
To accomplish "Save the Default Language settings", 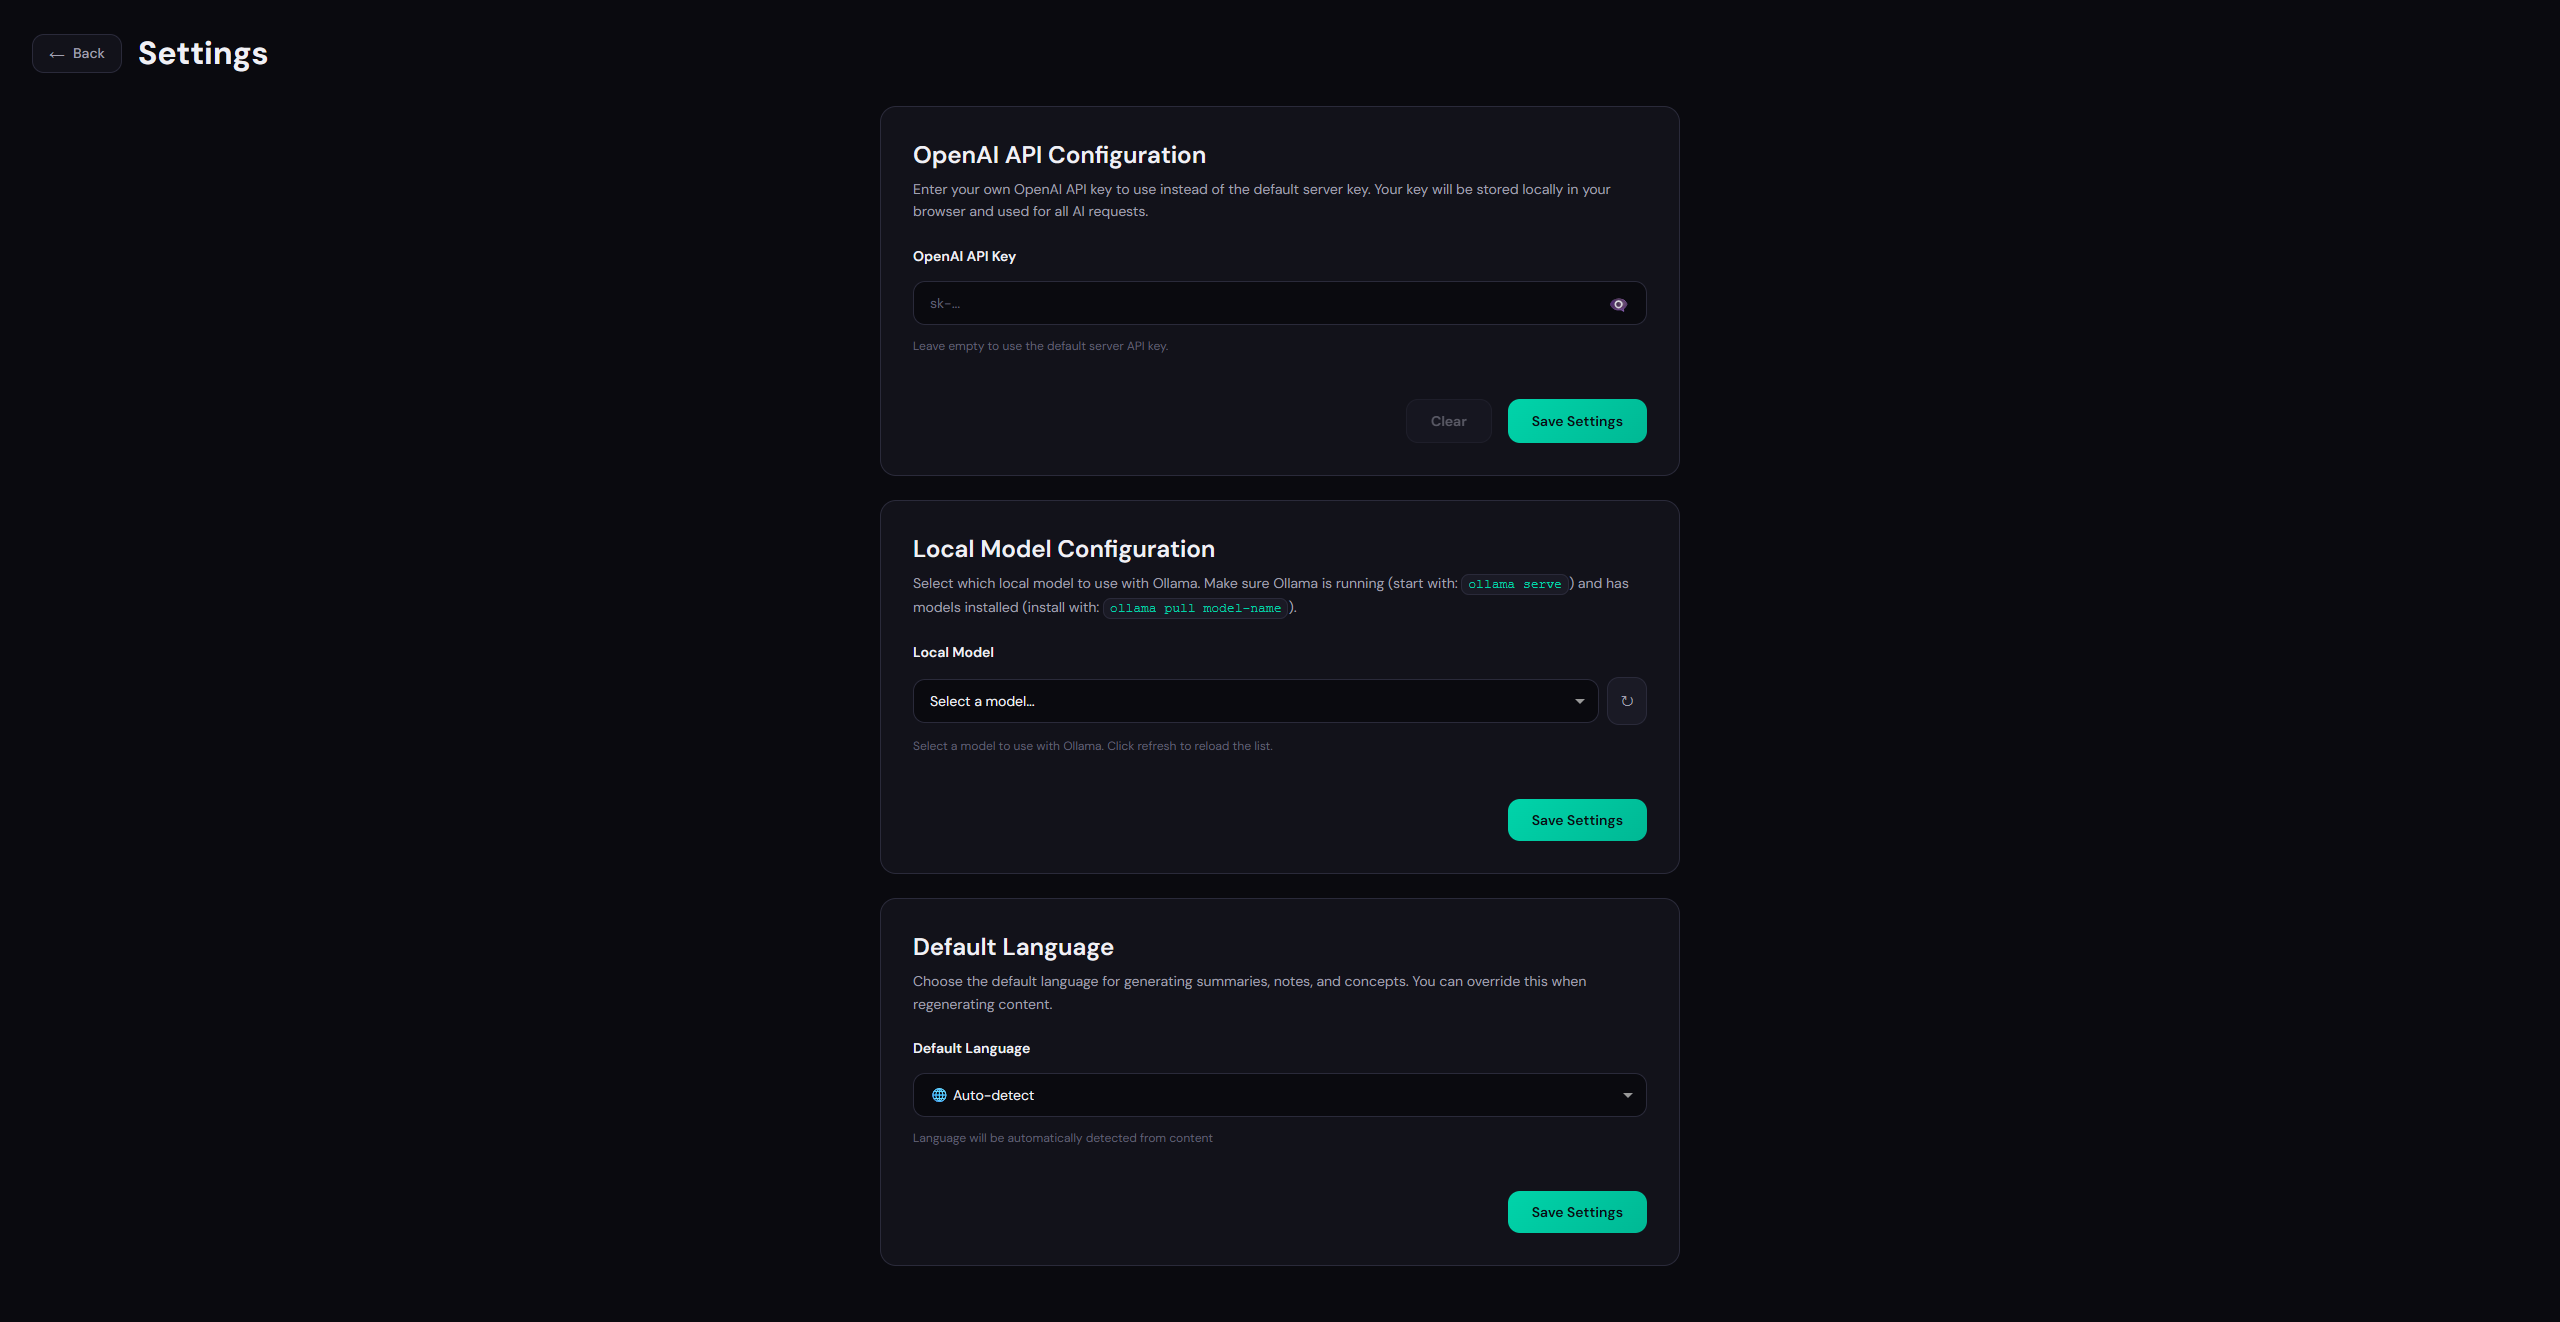I will point(1576,1211).
